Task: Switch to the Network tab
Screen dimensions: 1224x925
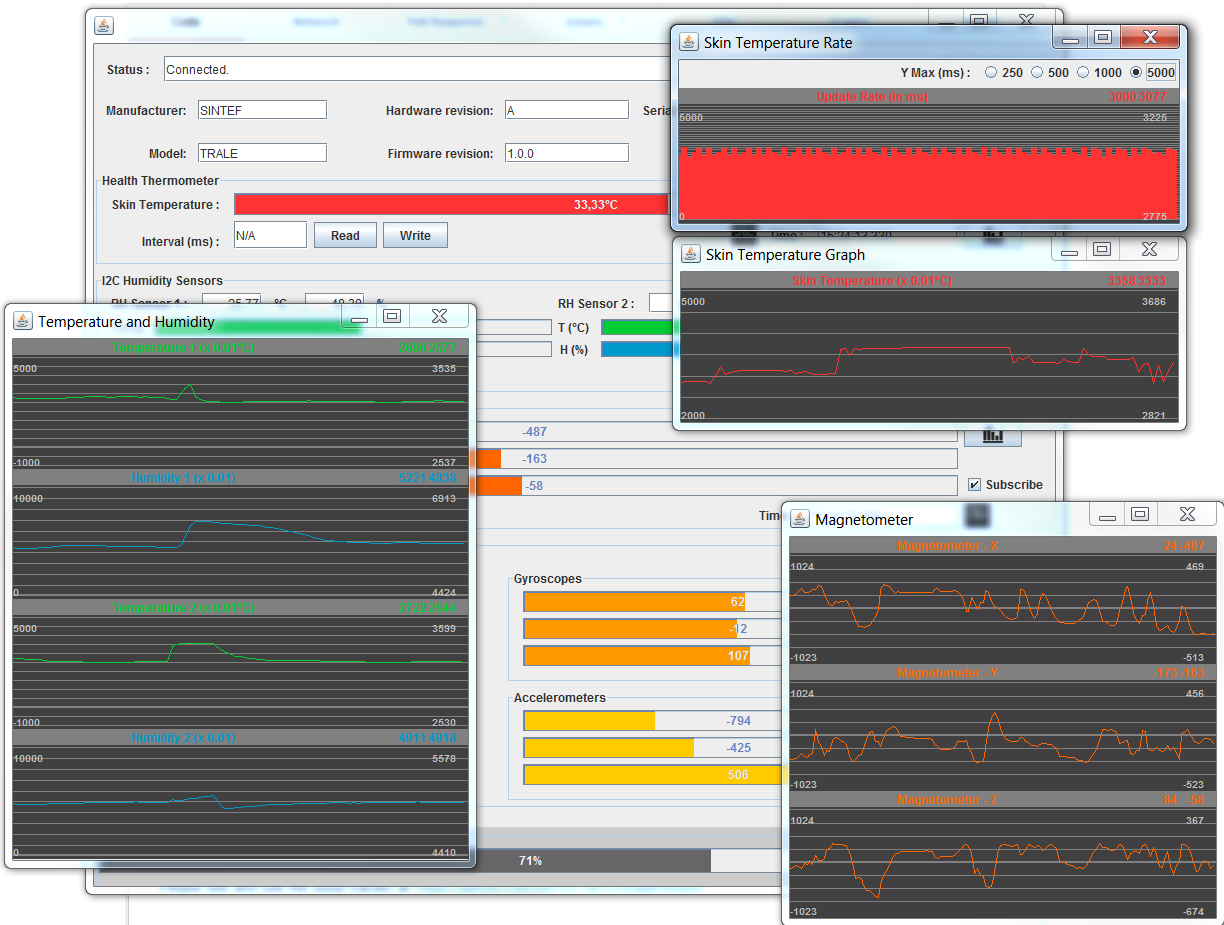Action: pyautogui.click(x=316, y=21)
